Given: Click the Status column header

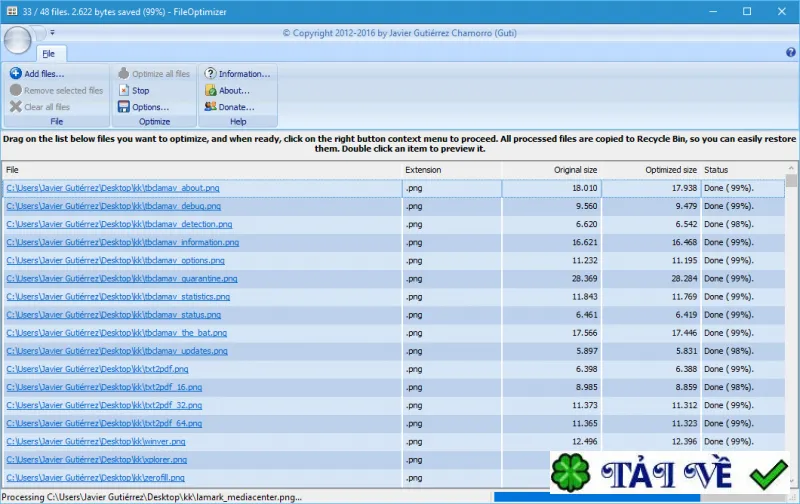Looking at the screenshot, I should (716, 170).
